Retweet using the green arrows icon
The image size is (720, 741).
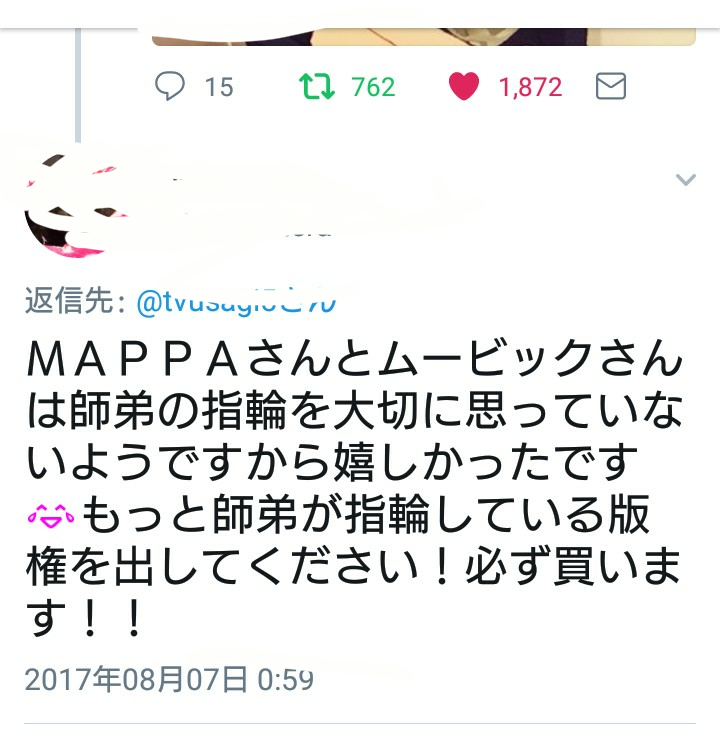pyautogui.click(x=317, y=86)
